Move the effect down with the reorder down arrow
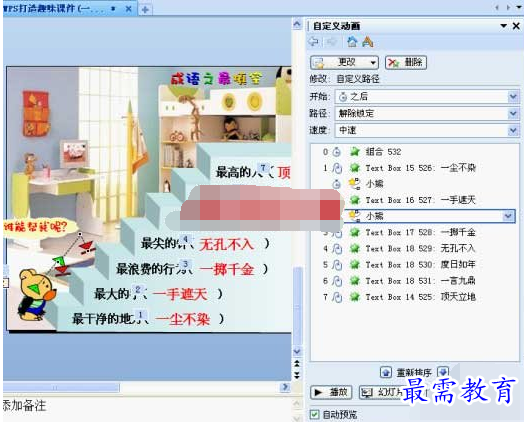Viewport: 524px width, 422px height. click(443, 372)
